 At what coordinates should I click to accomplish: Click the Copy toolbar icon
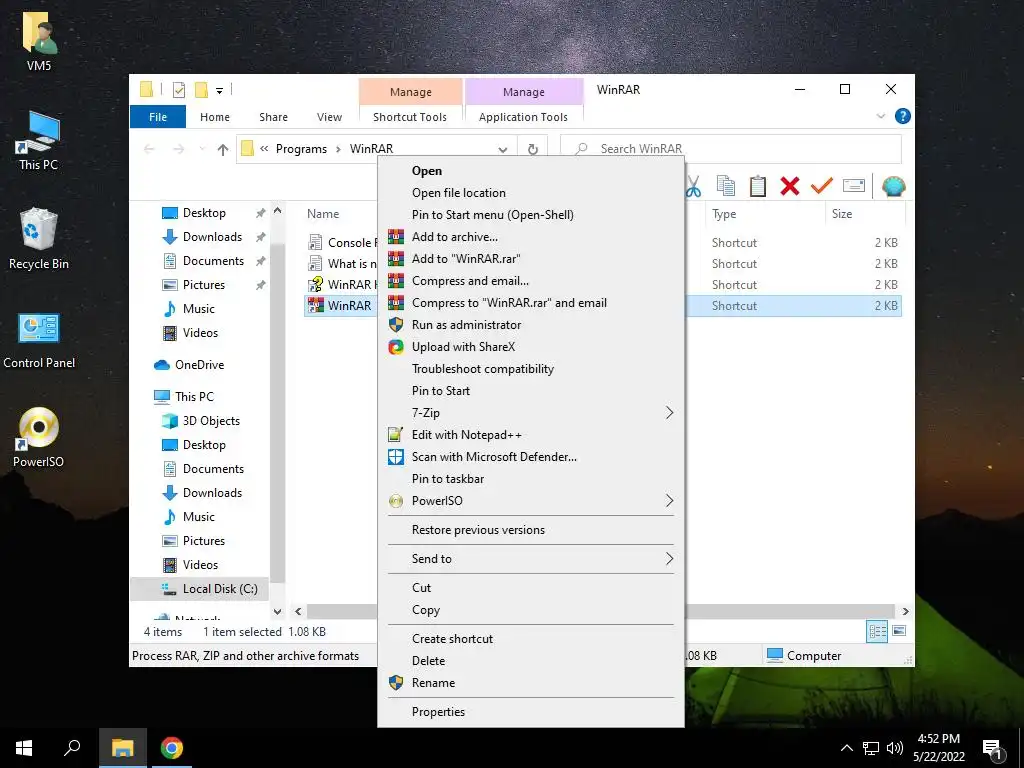(726, 187)
